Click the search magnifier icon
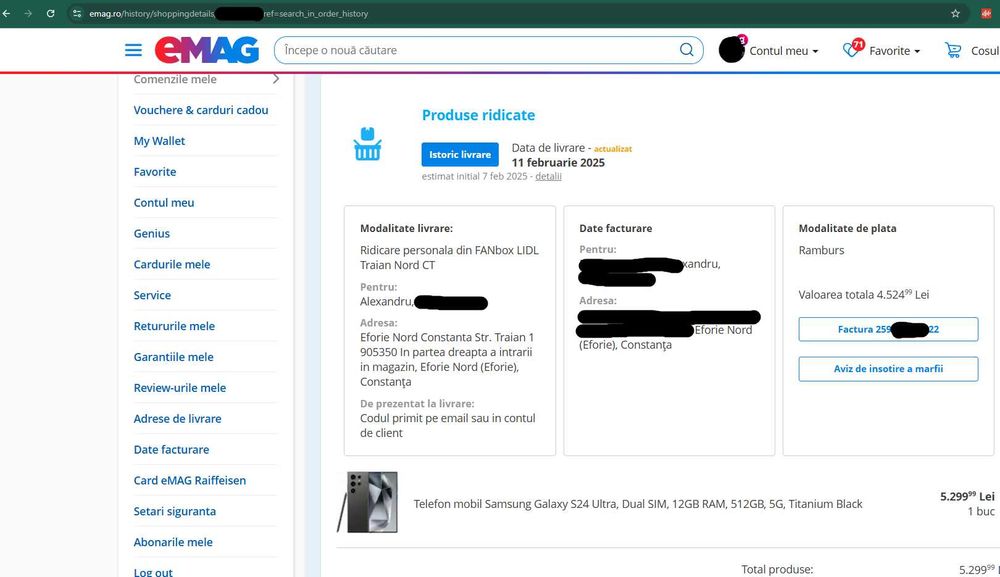Viewport: 1000px width, 577px height. click(686, 50)
